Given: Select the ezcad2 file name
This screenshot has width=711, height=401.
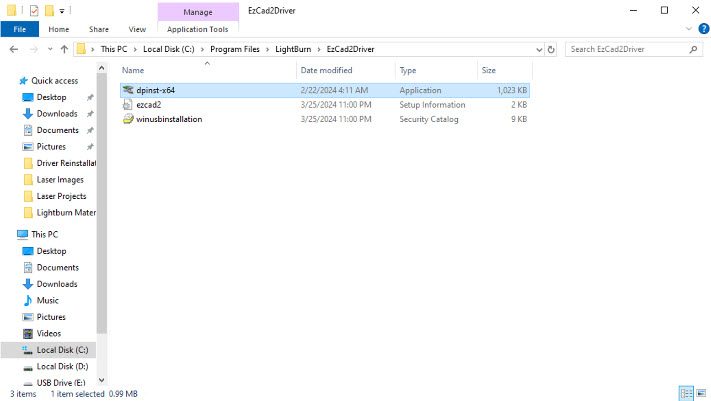Looking at the screenshot, I should click(x=148, y=104).
